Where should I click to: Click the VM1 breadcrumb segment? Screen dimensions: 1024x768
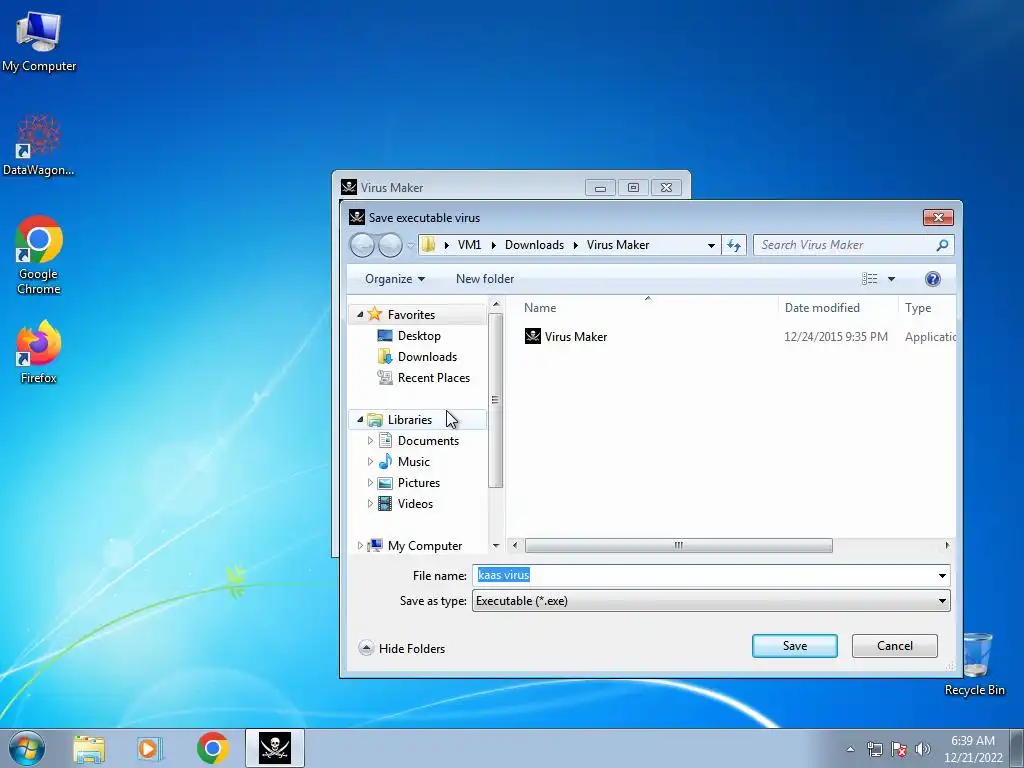(470, 245)
